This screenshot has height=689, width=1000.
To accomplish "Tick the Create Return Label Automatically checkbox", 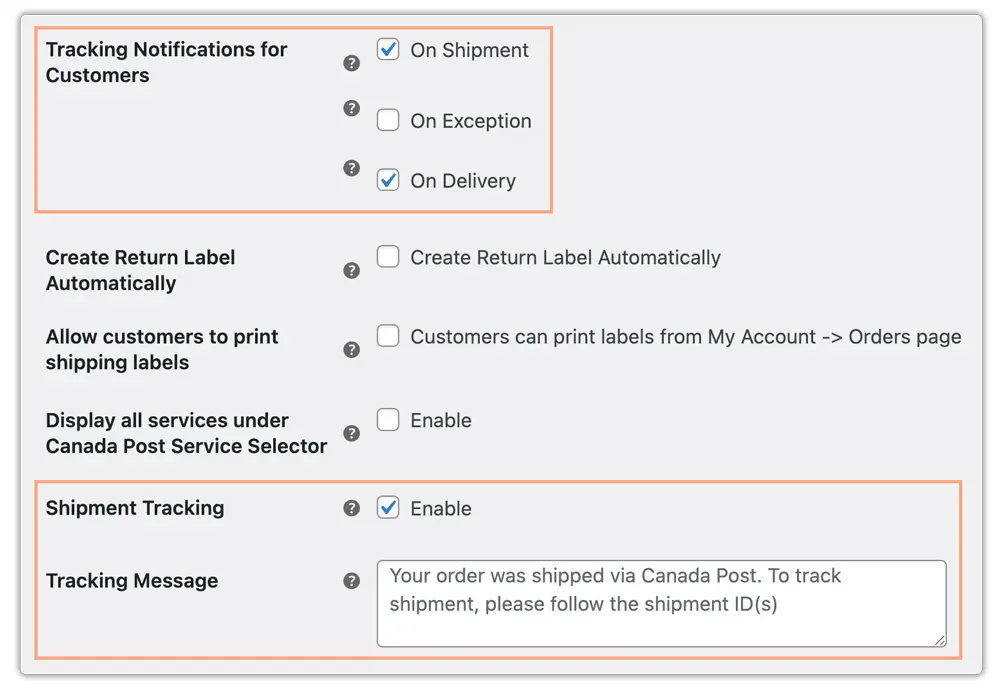I will coord(388,256).
